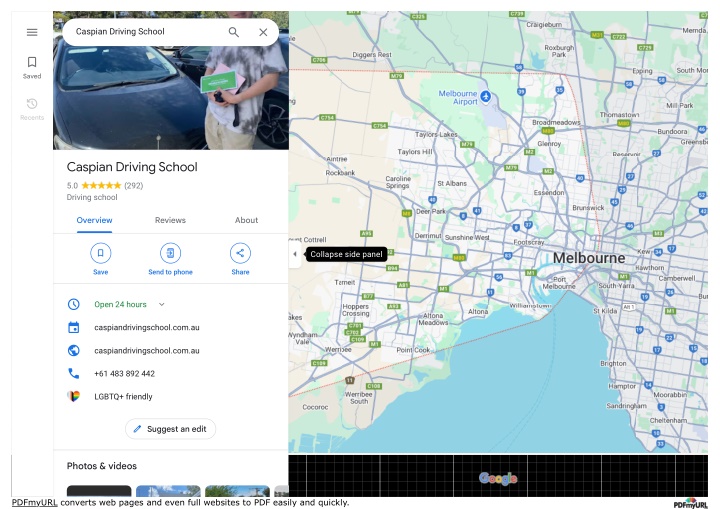
Task: Open the driving school header photo
Action: [171, 97]
